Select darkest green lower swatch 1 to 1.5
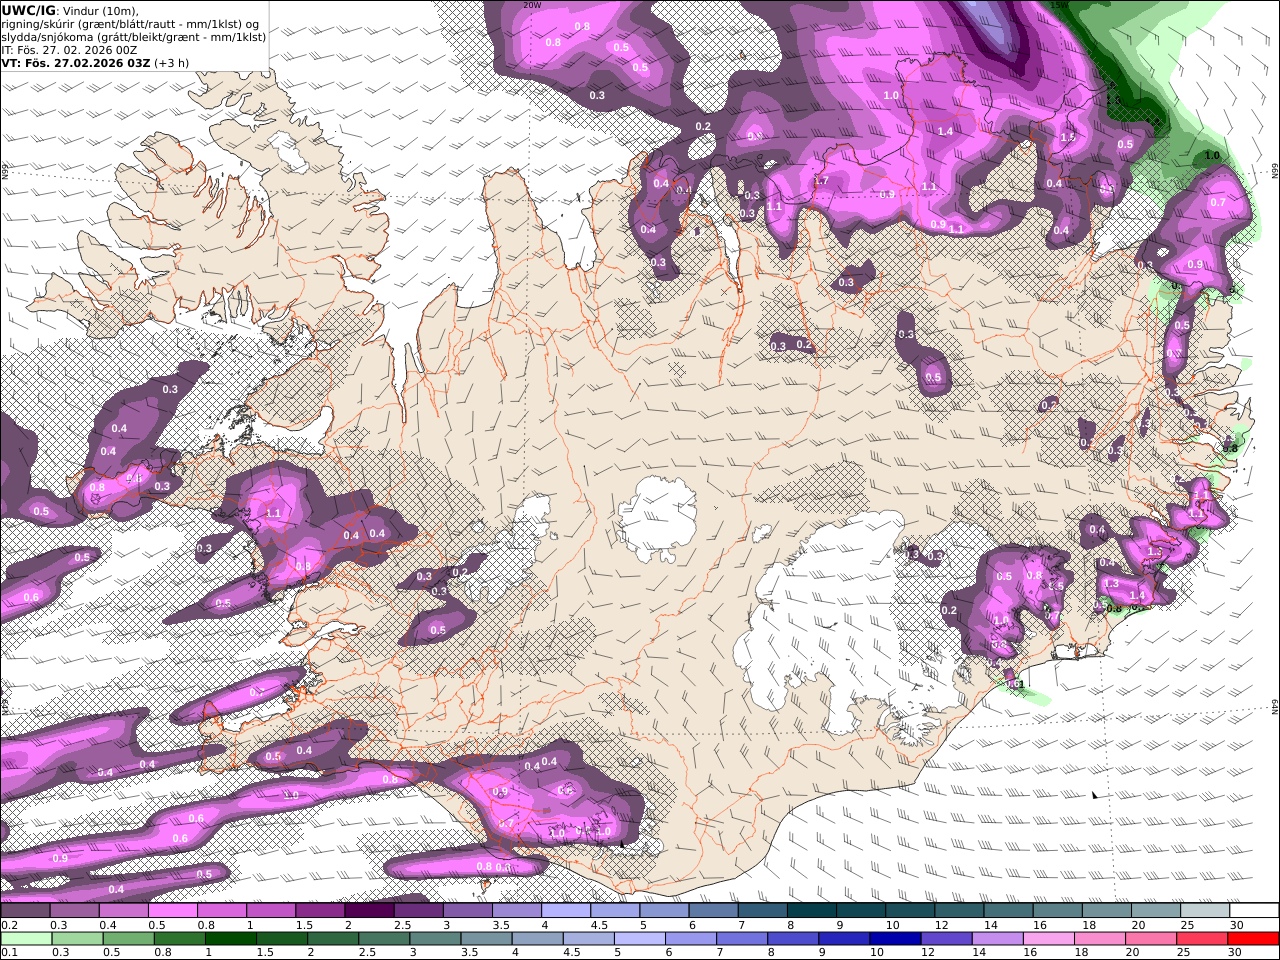The image size is (1280, 960). [230, 939]
